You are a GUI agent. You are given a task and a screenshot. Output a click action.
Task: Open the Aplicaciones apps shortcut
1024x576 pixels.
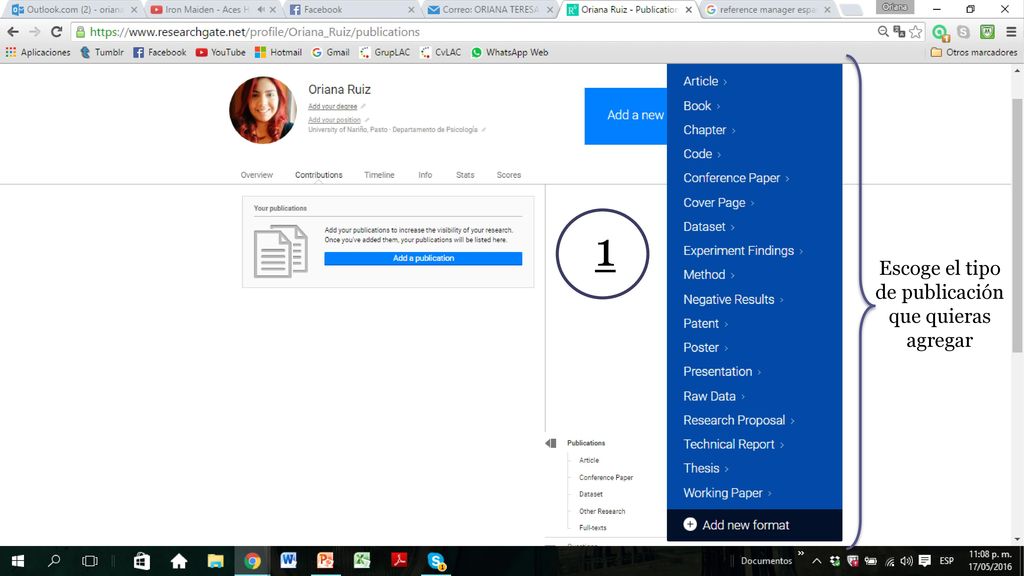[x=38, y=52]
